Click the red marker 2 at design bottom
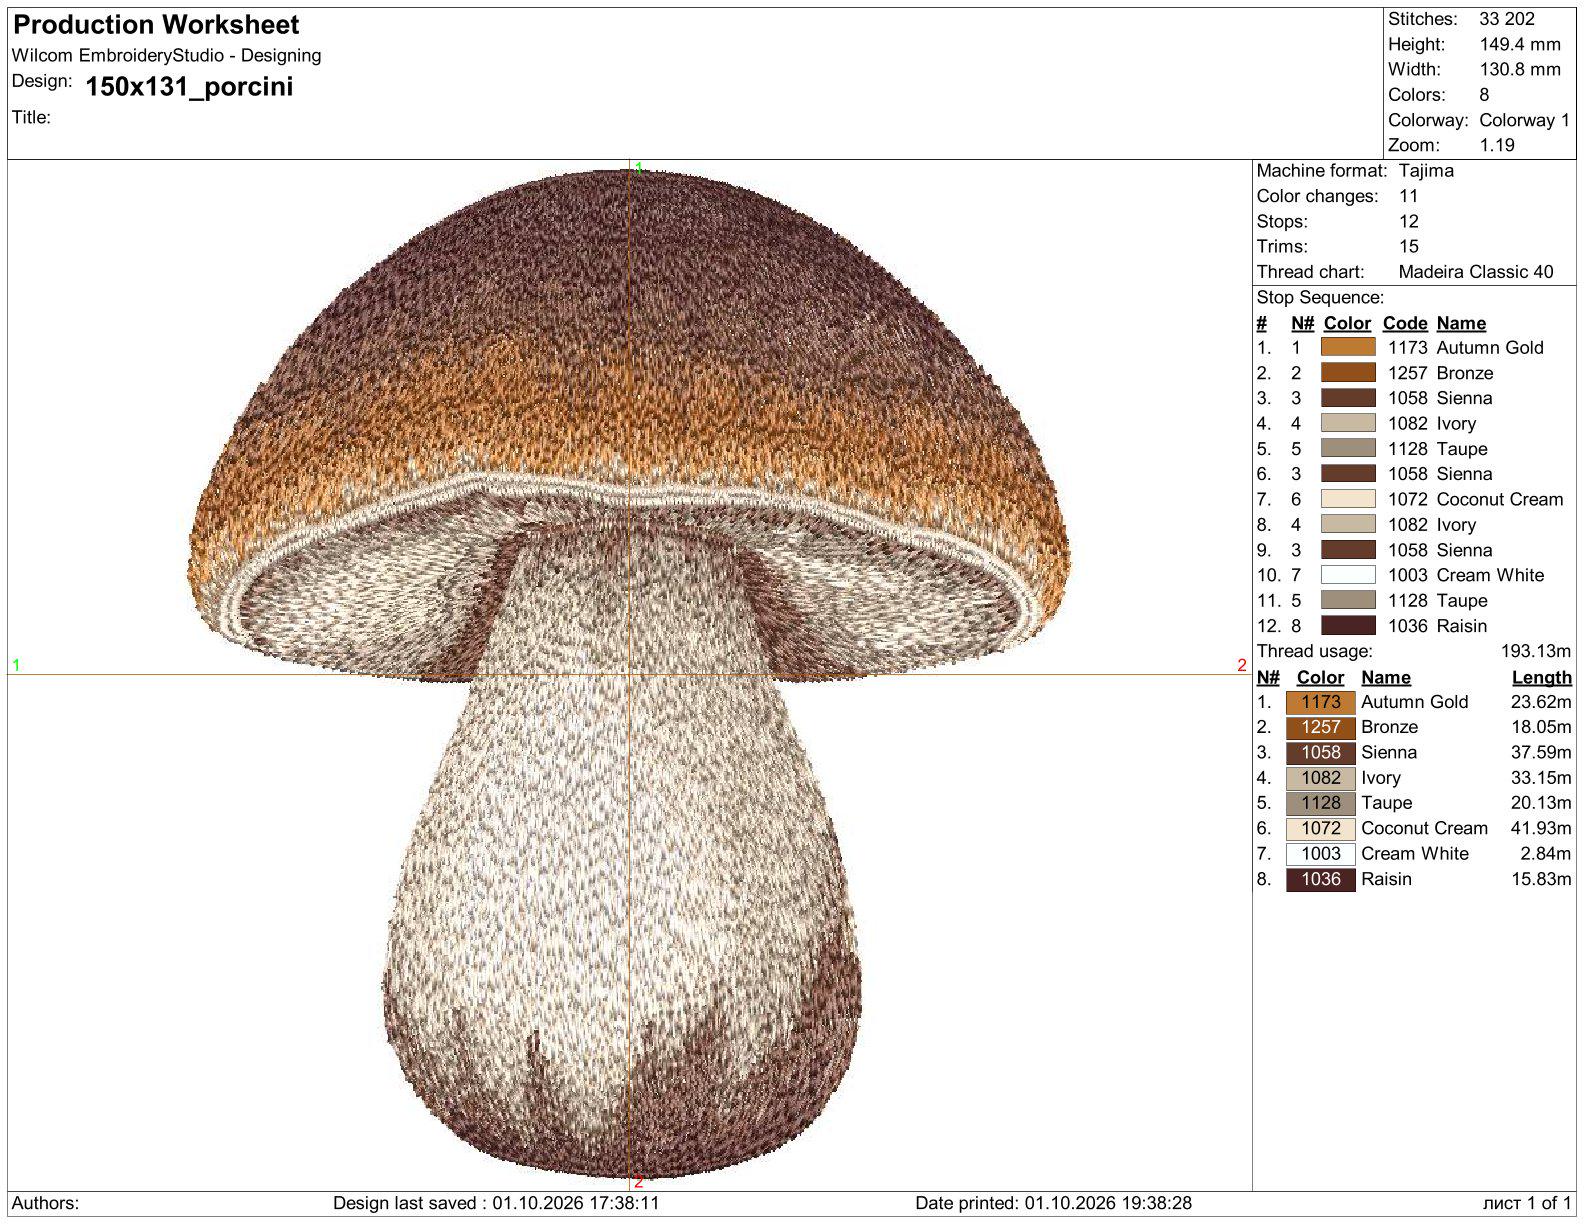 click(x=638, y=1182)
